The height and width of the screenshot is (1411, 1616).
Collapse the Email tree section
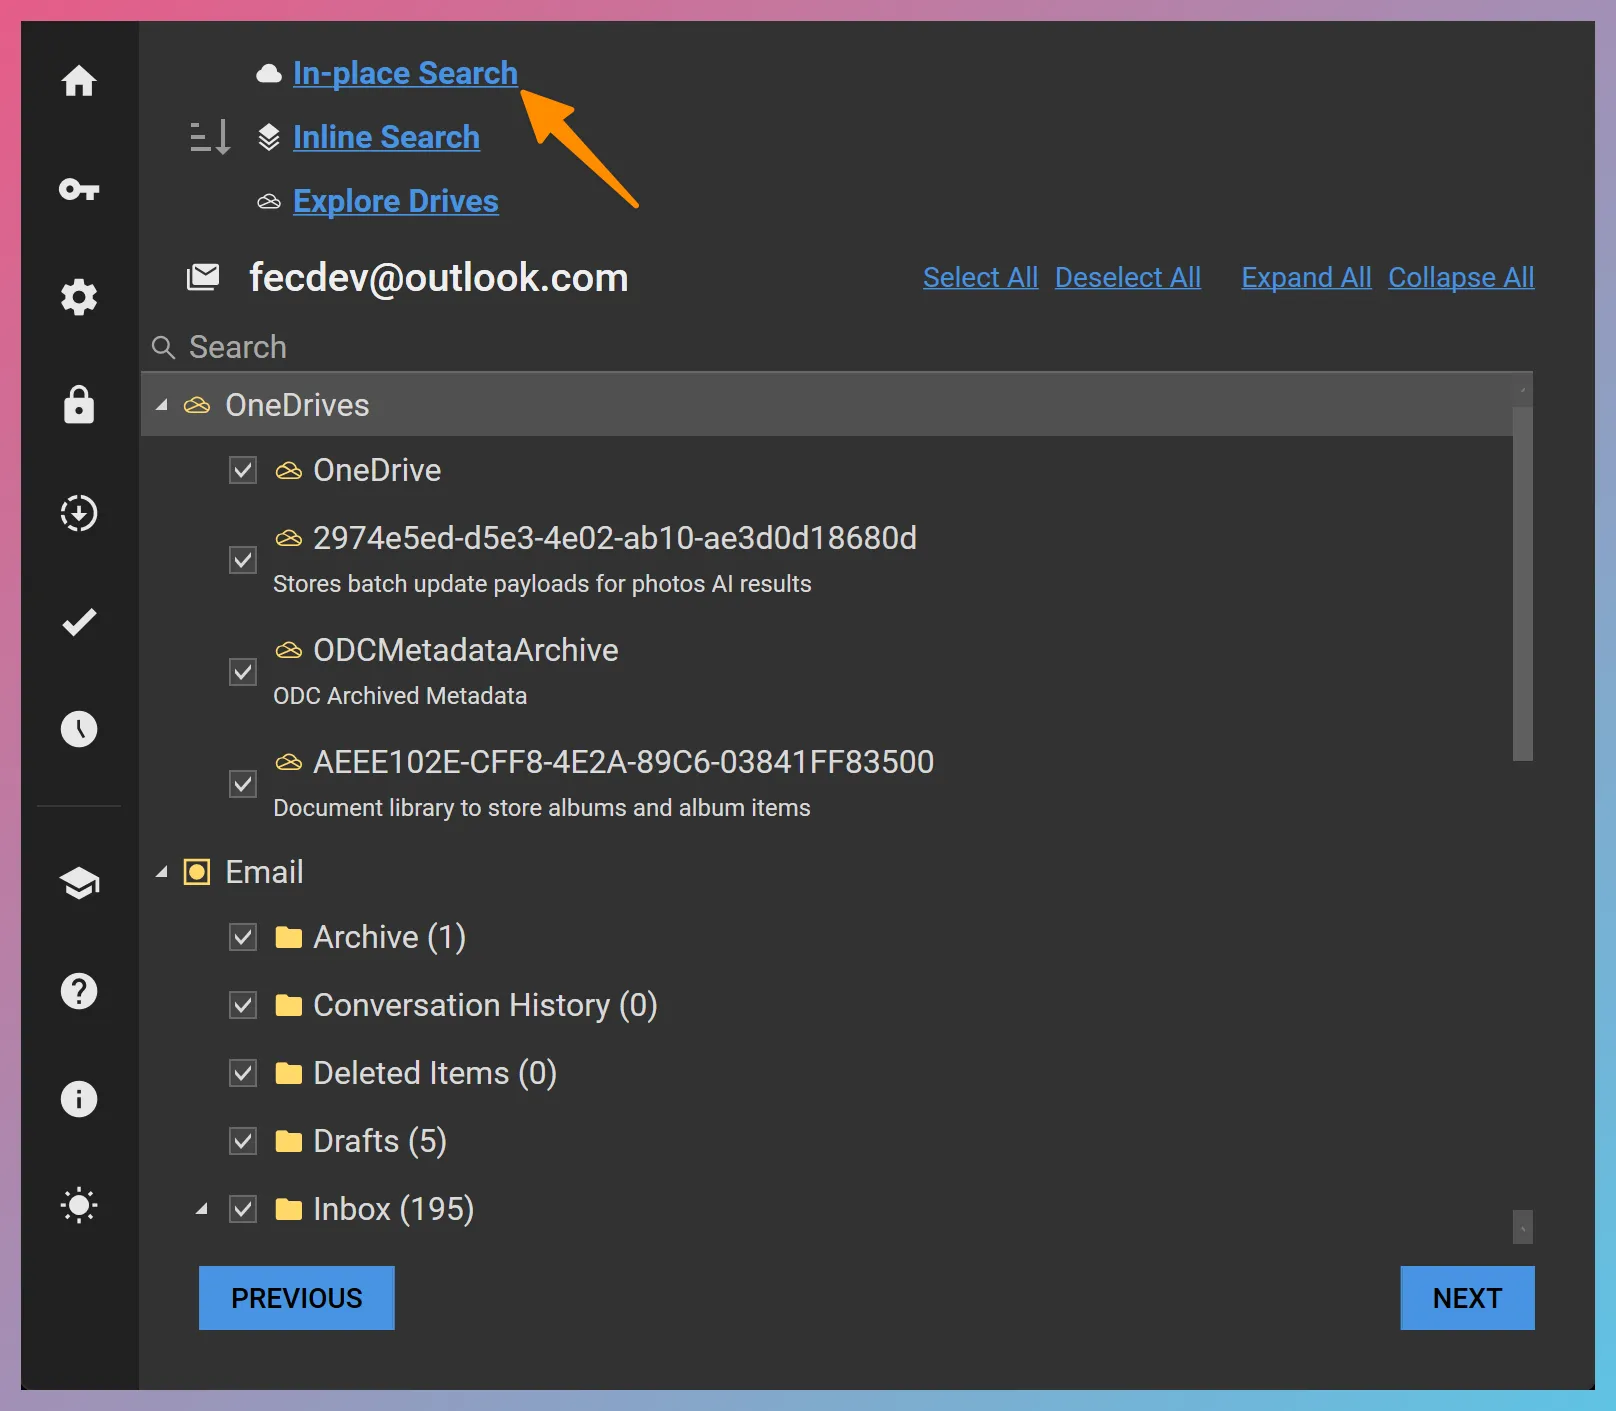tap(161, 872)
